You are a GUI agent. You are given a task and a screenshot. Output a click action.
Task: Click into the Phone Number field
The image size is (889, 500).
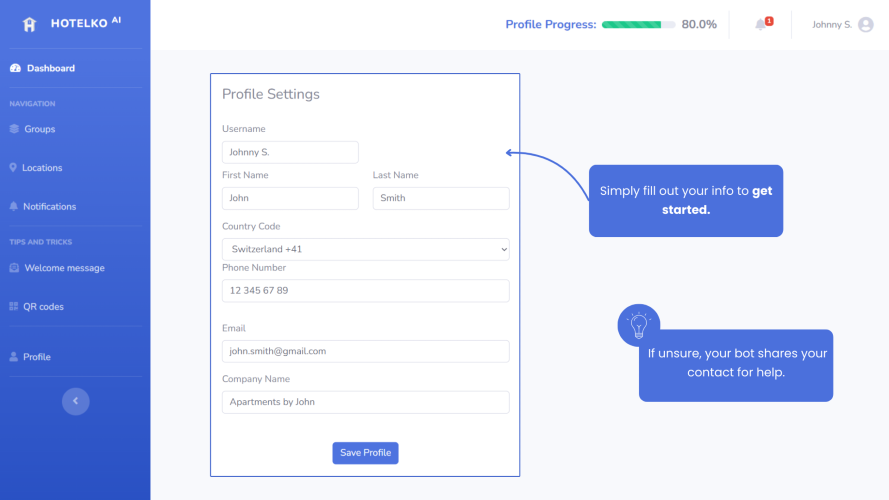[366, 291]
